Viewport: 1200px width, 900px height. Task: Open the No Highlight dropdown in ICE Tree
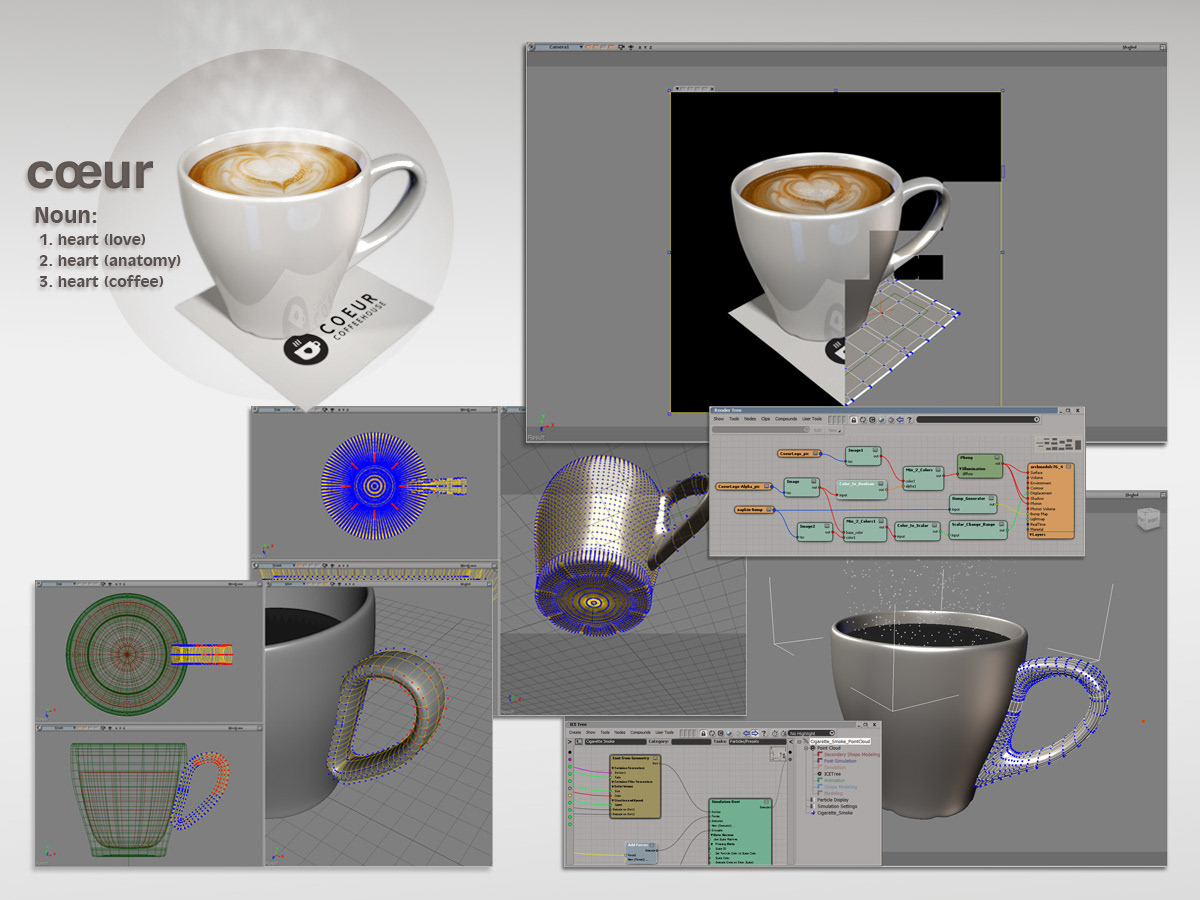812,733
